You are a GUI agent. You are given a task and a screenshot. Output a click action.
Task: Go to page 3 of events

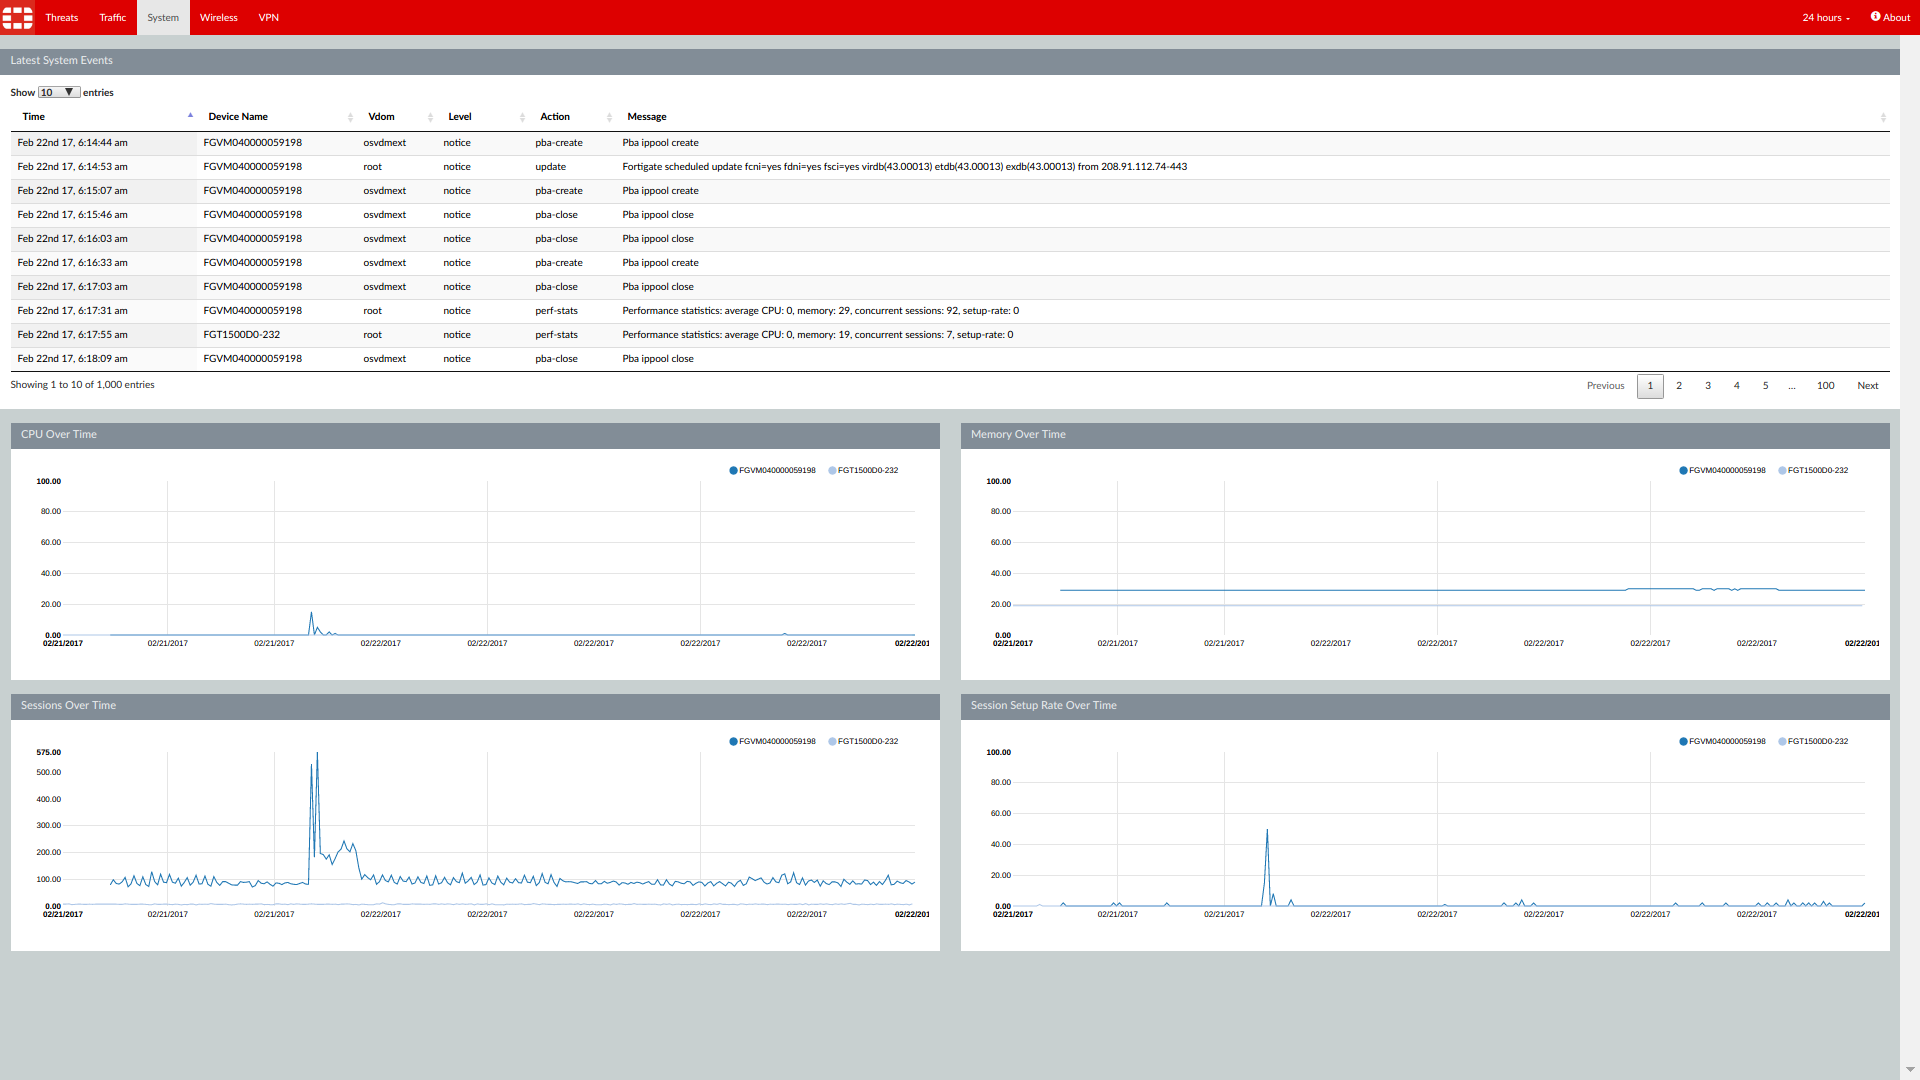1708,385
